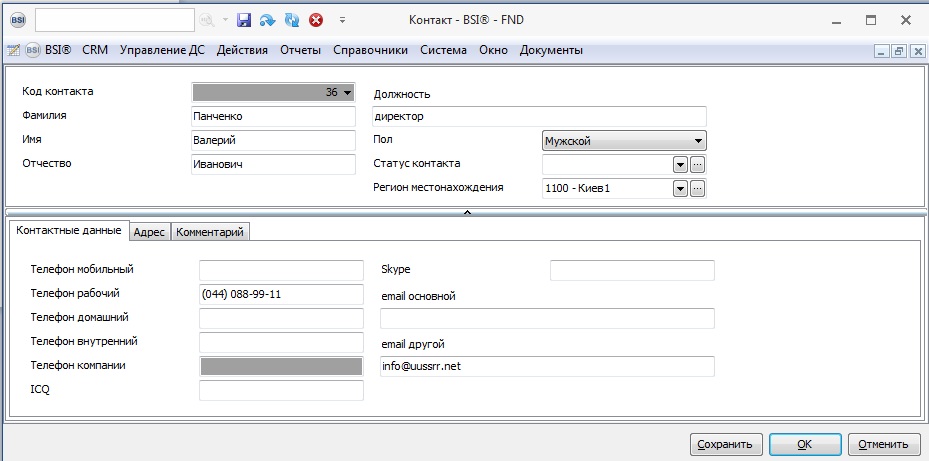Switch to the Комментарий tab

click(210, 232)
